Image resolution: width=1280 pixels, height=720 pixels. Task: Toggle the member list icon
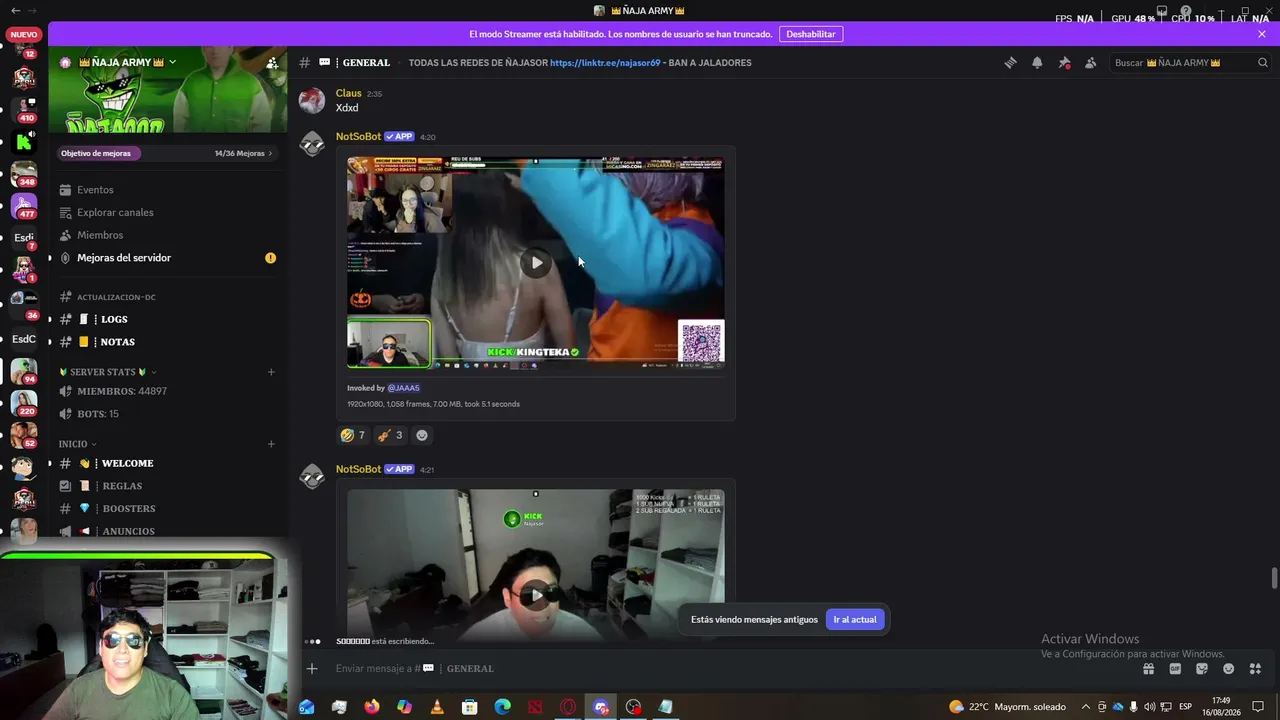coord(1090,62)
